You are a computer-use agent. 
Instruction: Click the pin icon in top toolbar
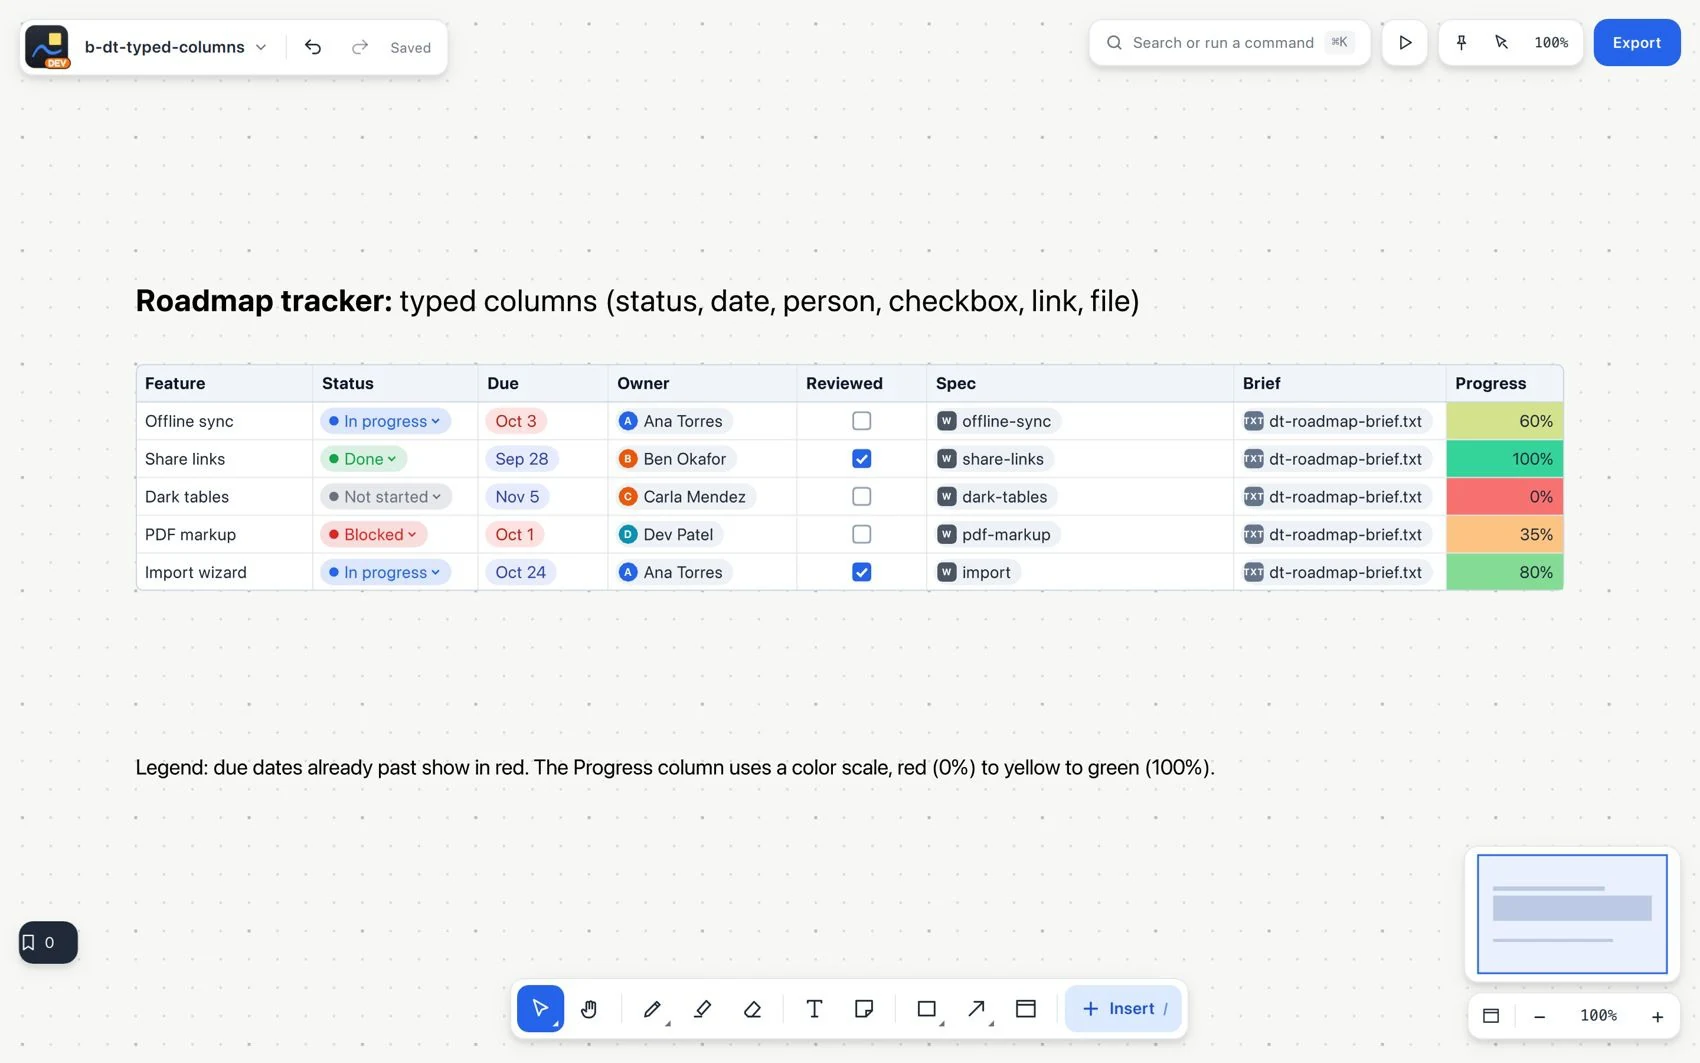pyautogui.click(x=1461, y=42)
